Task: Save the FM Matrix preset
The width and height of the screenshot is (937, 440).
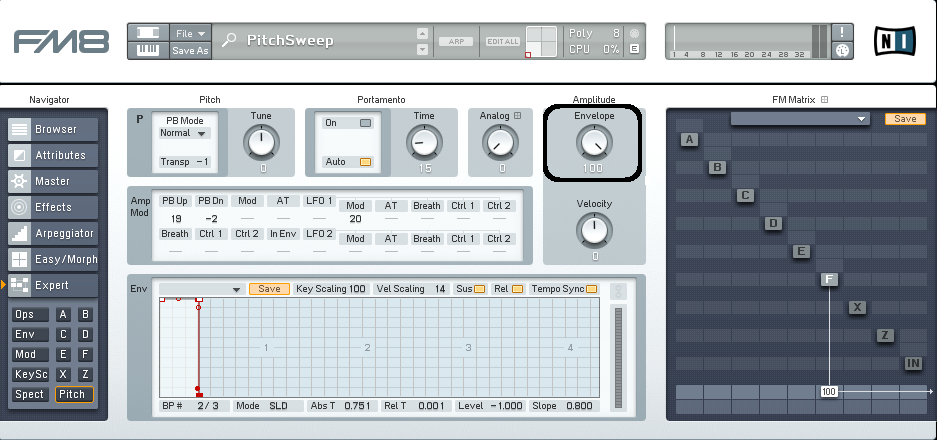Action: [905, 119]
